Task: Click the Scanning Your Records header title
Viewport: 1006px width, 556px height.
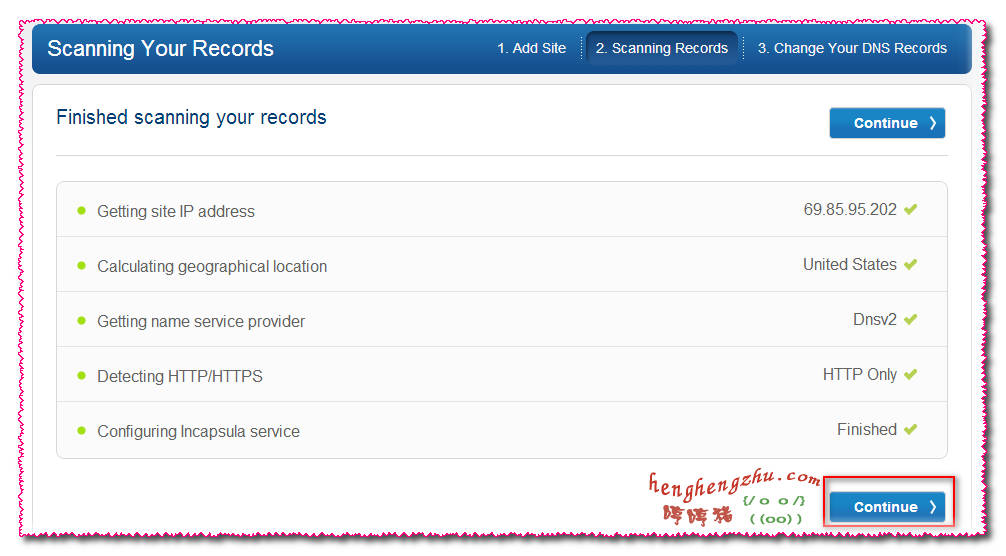Action: 160,48
